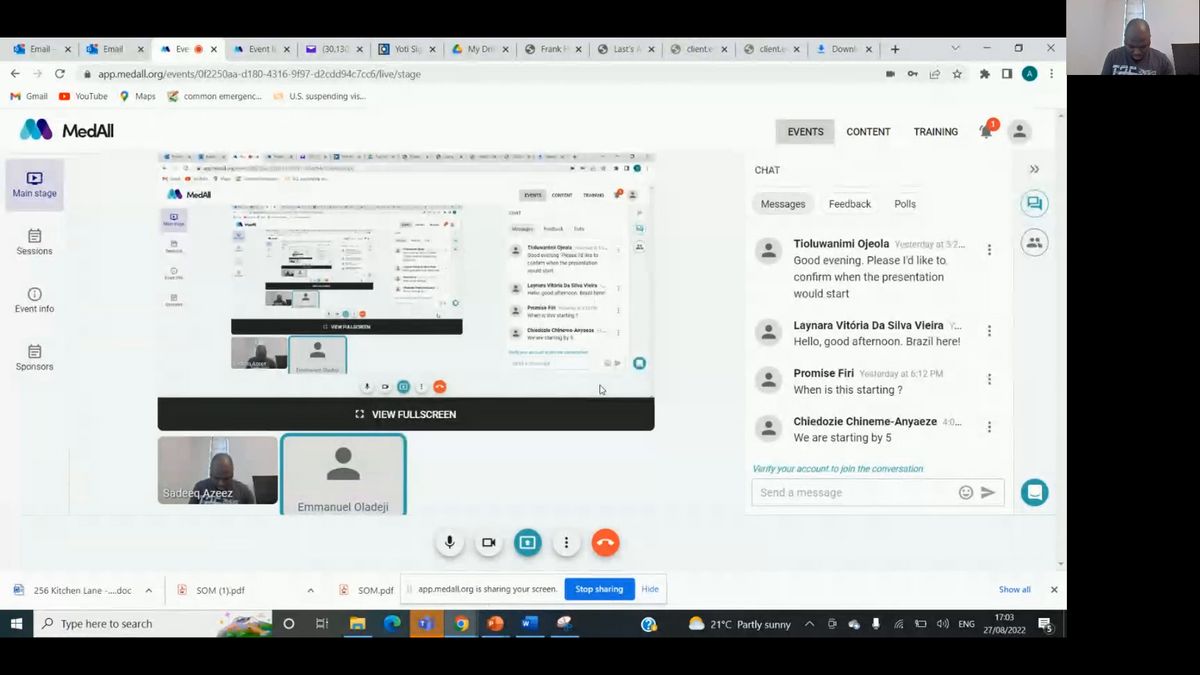Open the user profile avatar menu
The width and height of the screenshot is (1200, 675).
point(1019,131)
